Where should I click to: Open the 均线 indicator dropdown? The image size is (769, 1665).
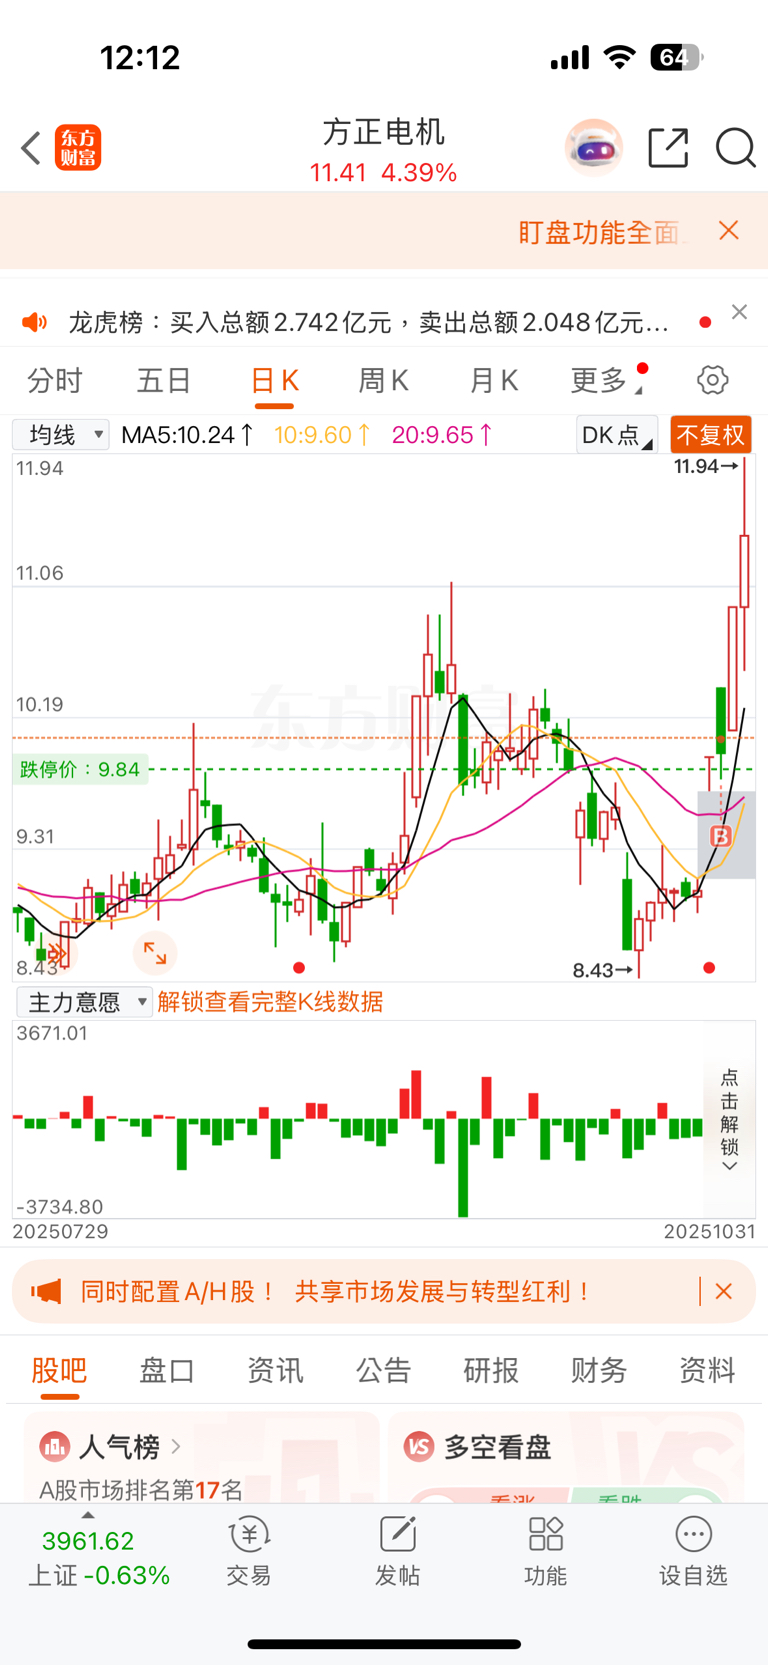point(61,435)
